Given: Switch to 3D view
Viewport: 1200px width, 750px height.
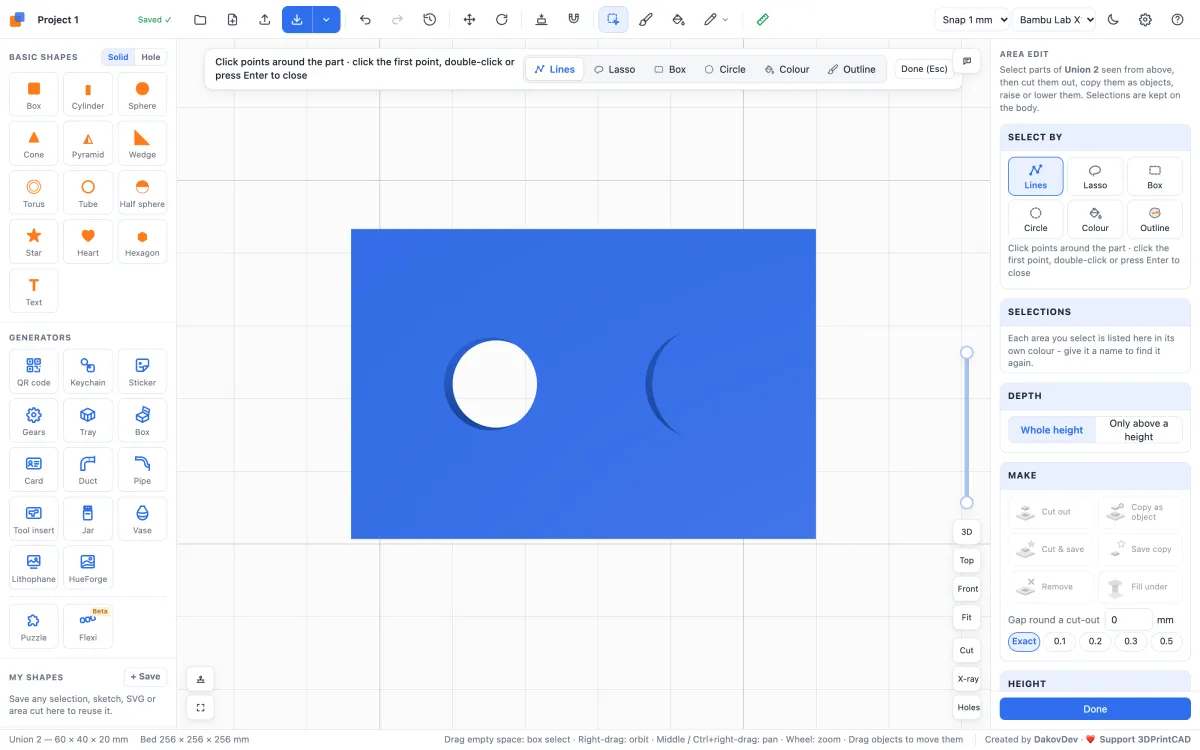Looking at the screenshot, I should click(x=967, y=532).
